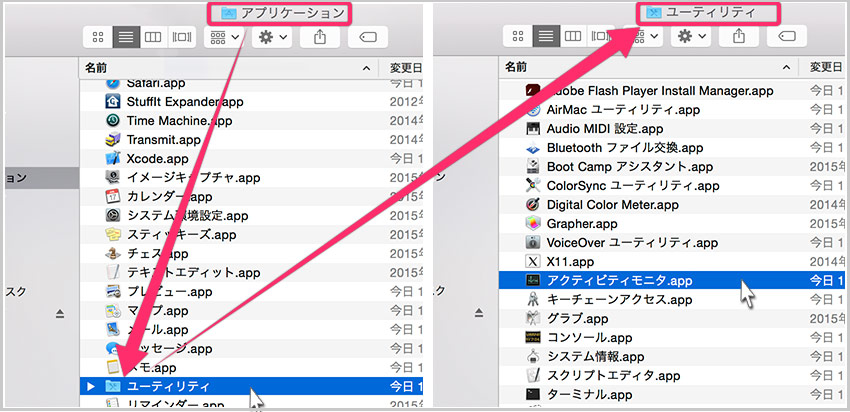Select Grapher.app icon
The width and height of the screenshot is (850, 412).
533,223
